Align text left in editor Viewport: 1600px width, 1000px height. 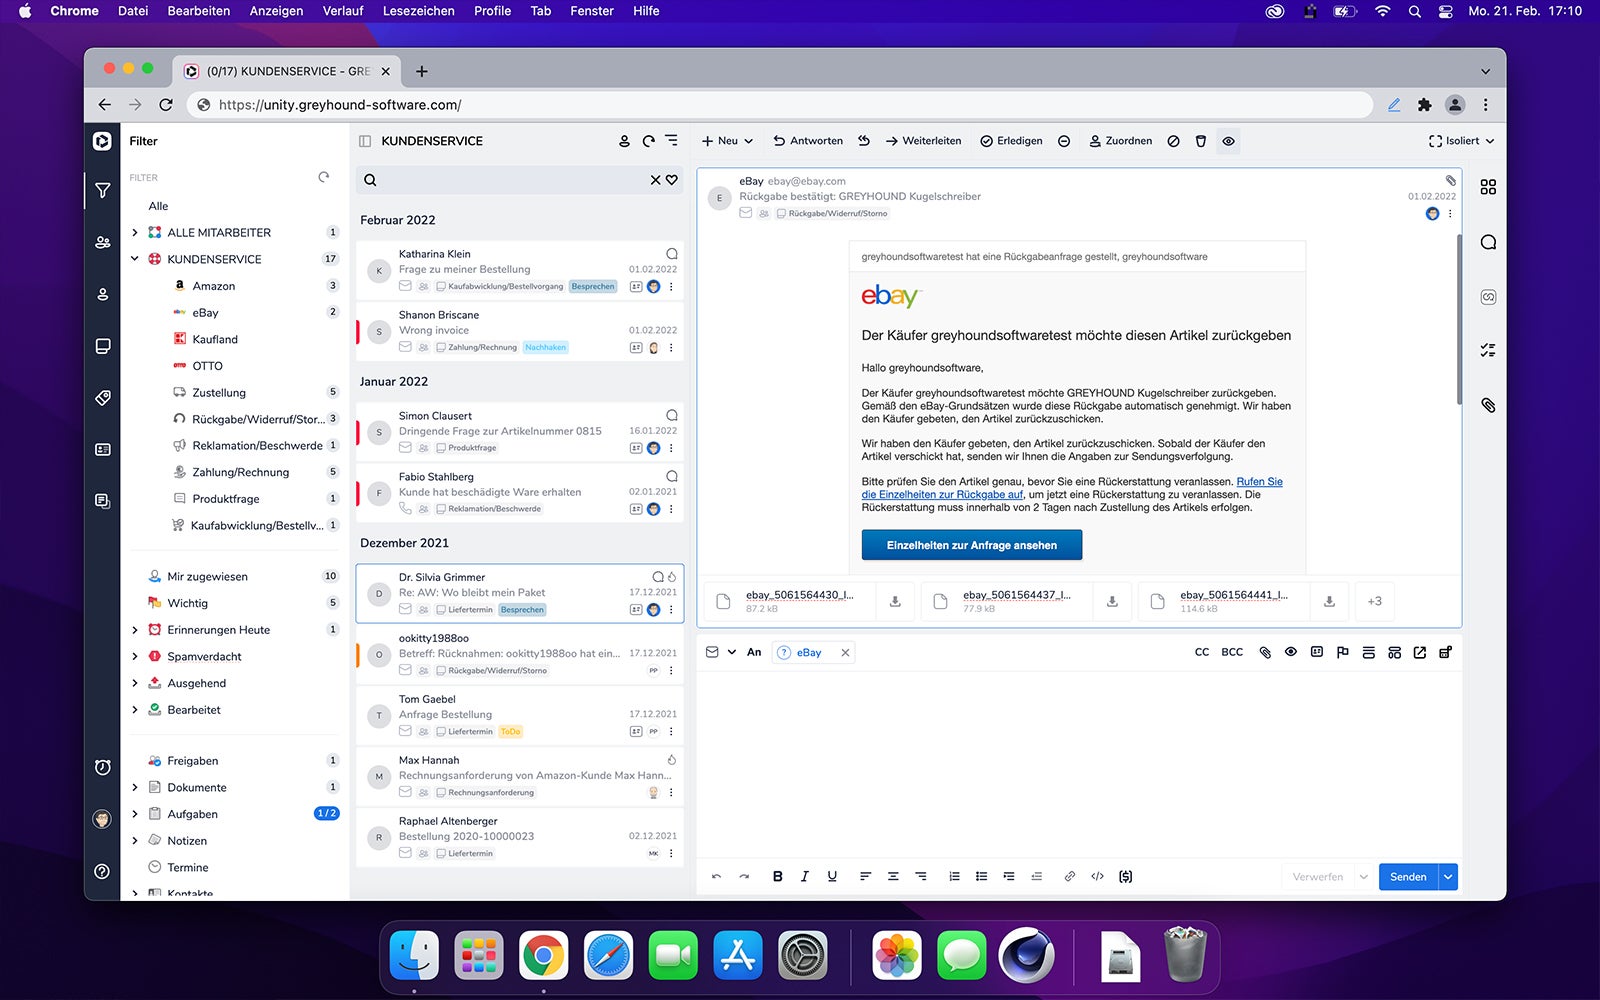coord(865,876)
